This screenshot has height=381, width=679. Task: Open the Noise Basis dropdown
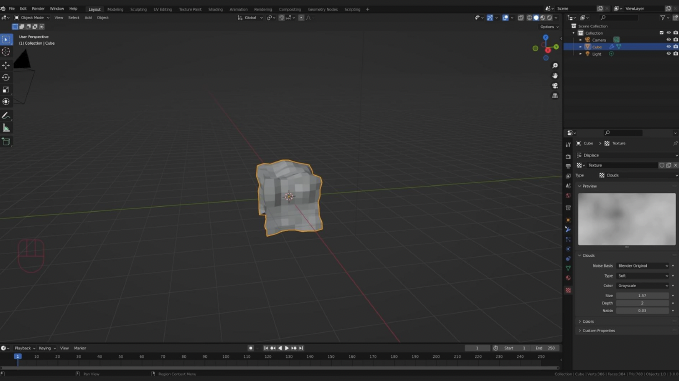pyautogui.click(x=643, y=266)
